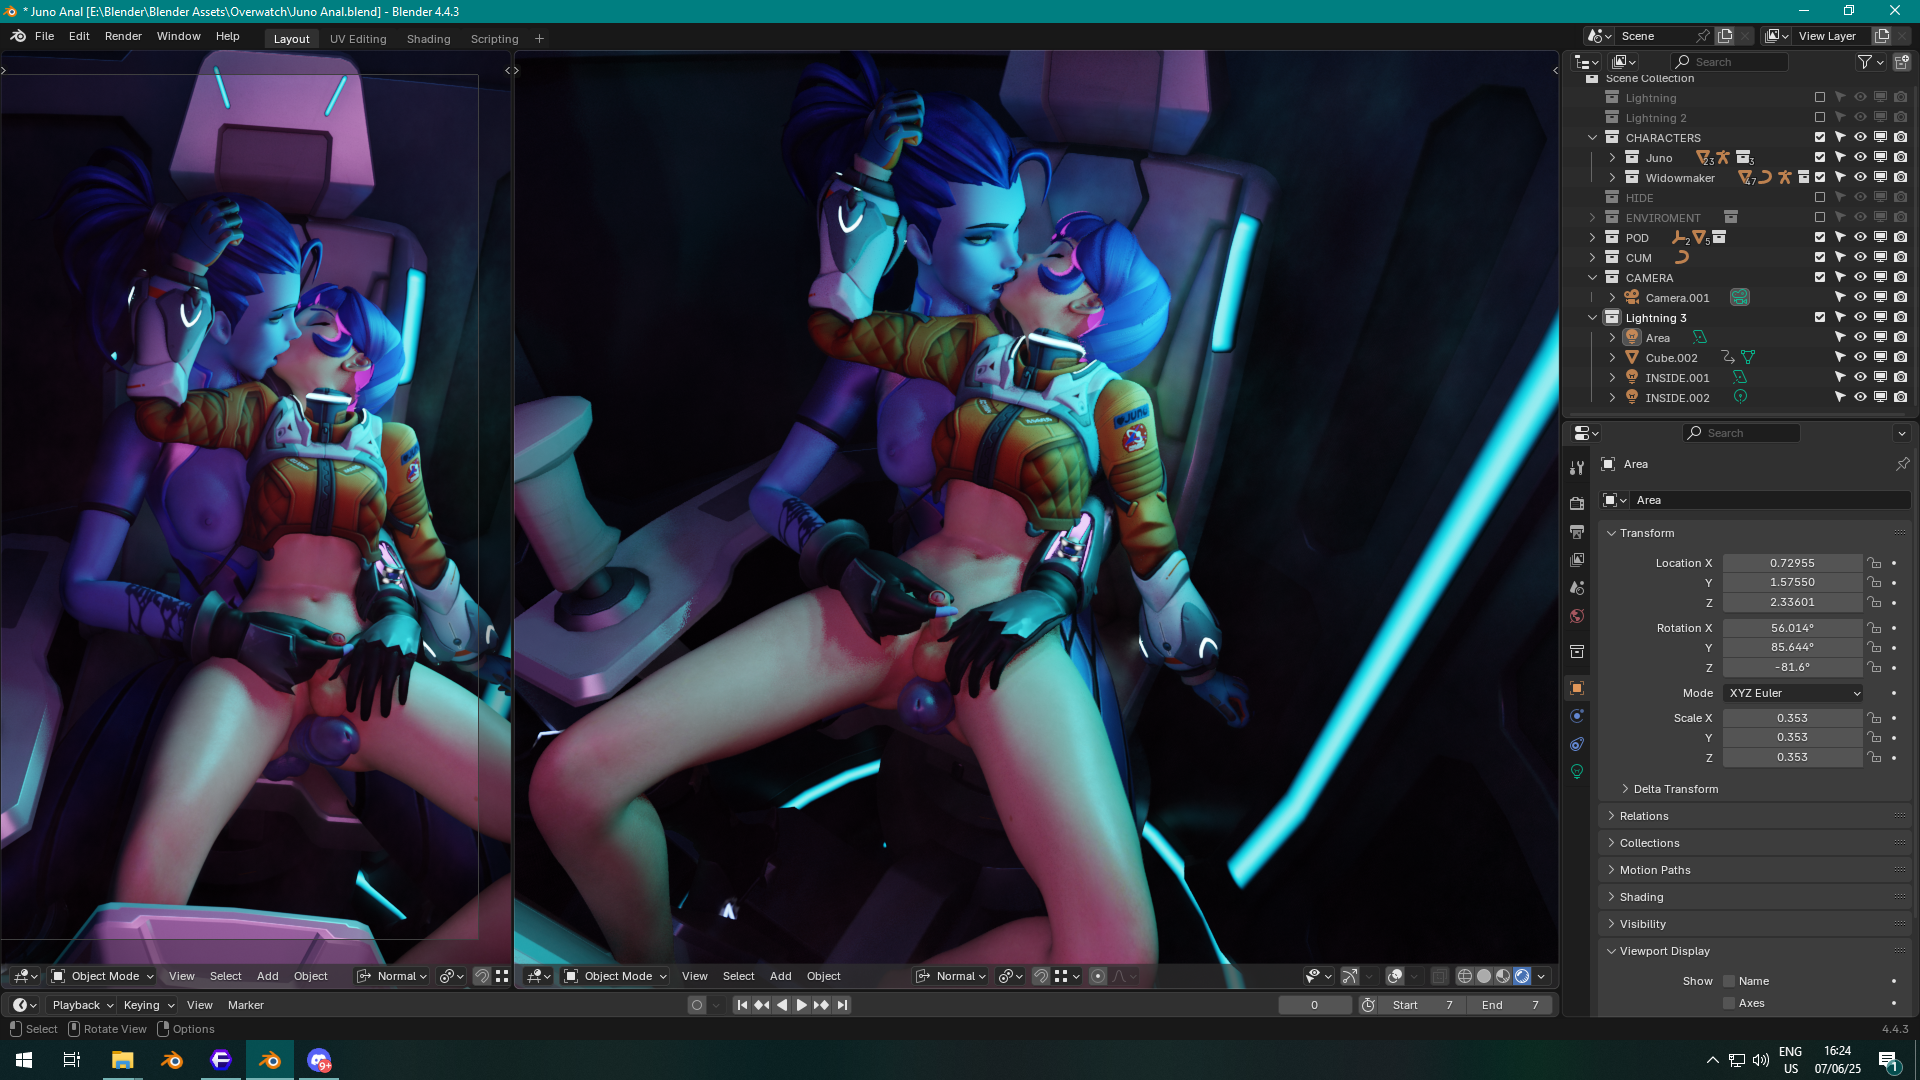Toggle the auto keying record button

coord(697,1005)
